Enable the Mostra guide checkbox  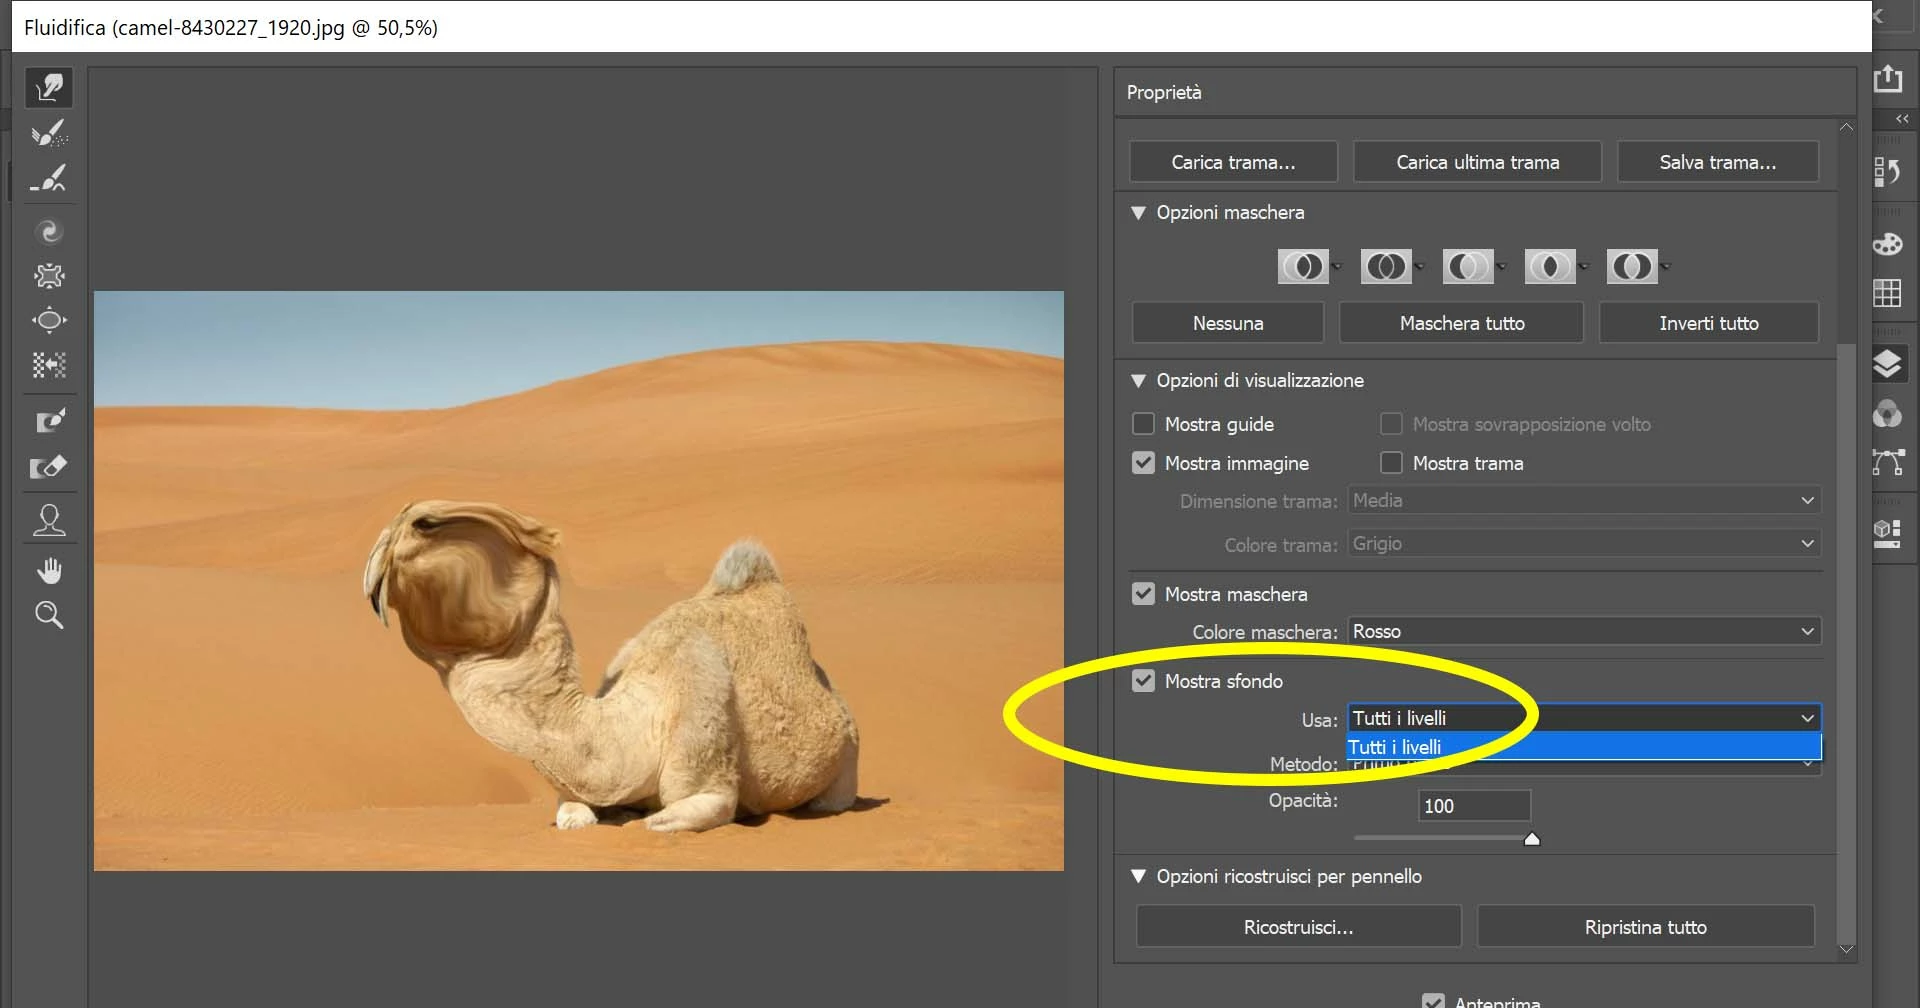(x=1143, y=424)
